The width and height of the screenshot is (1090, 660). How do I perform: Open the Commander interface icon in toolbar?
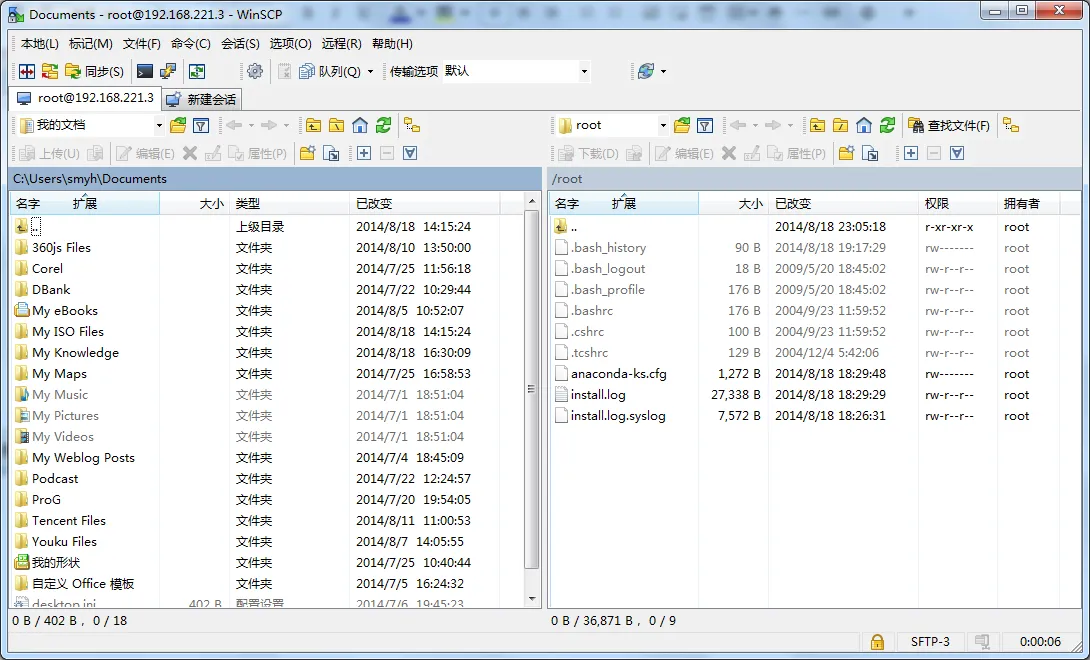coord(26,71)
